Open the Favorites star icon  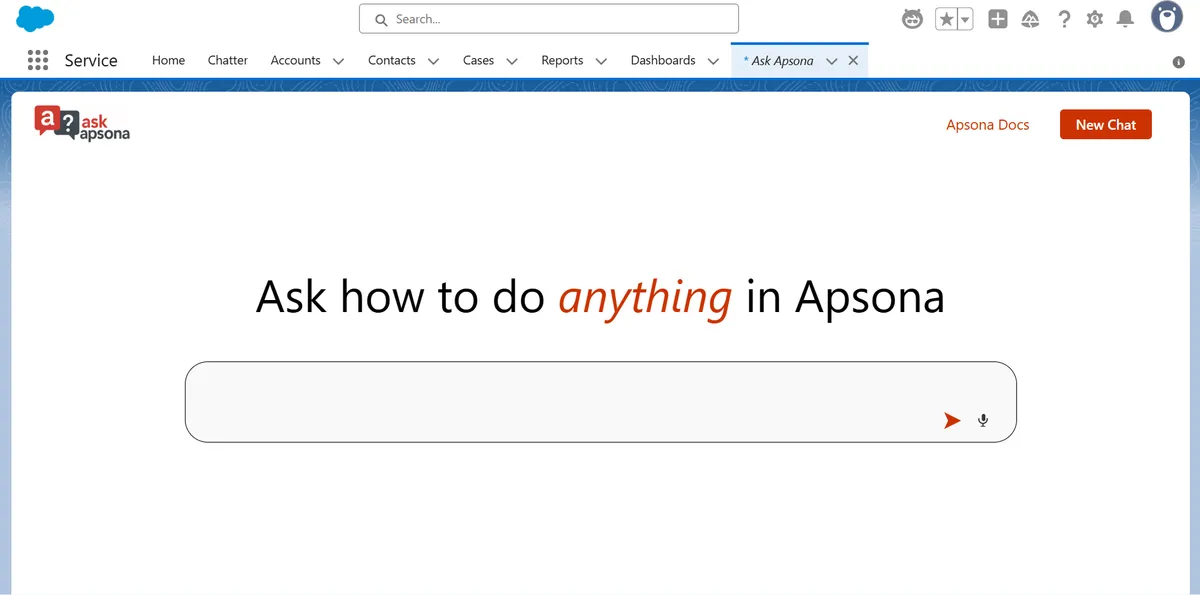point(946,19)
